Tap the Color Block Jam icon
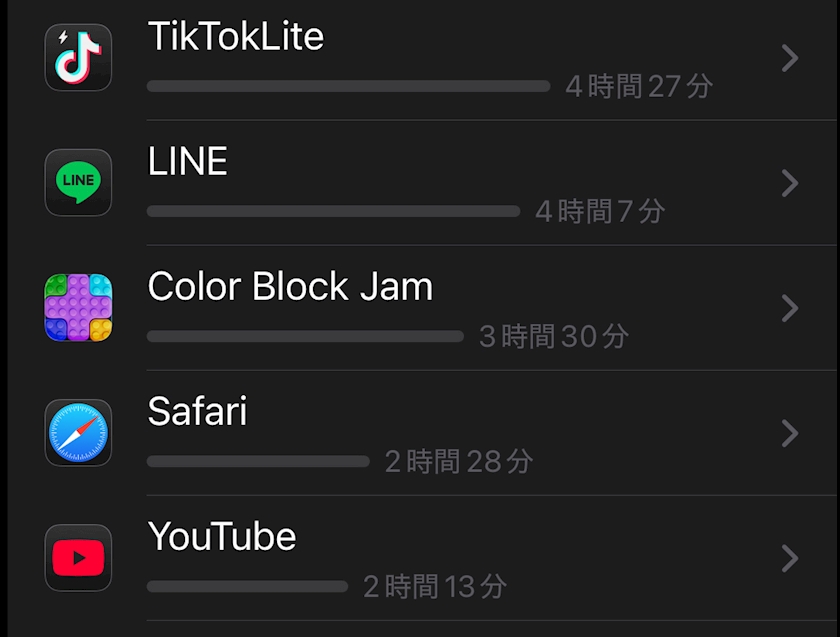The height and width of the screenshot is (637, 840). tap(78, 308)
